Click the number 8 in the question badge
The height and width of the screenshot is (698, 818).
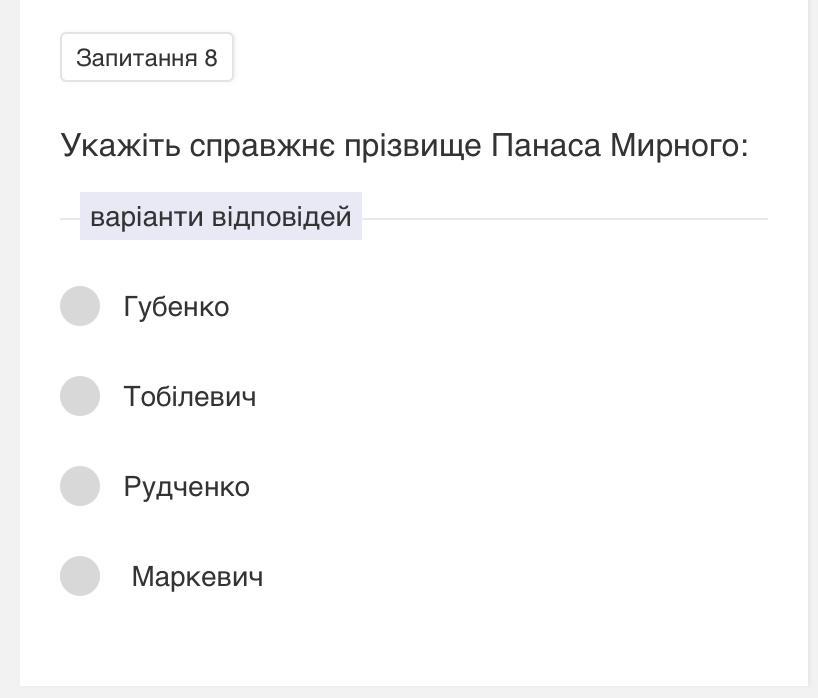pyautogui.click(x=211, y=58)
